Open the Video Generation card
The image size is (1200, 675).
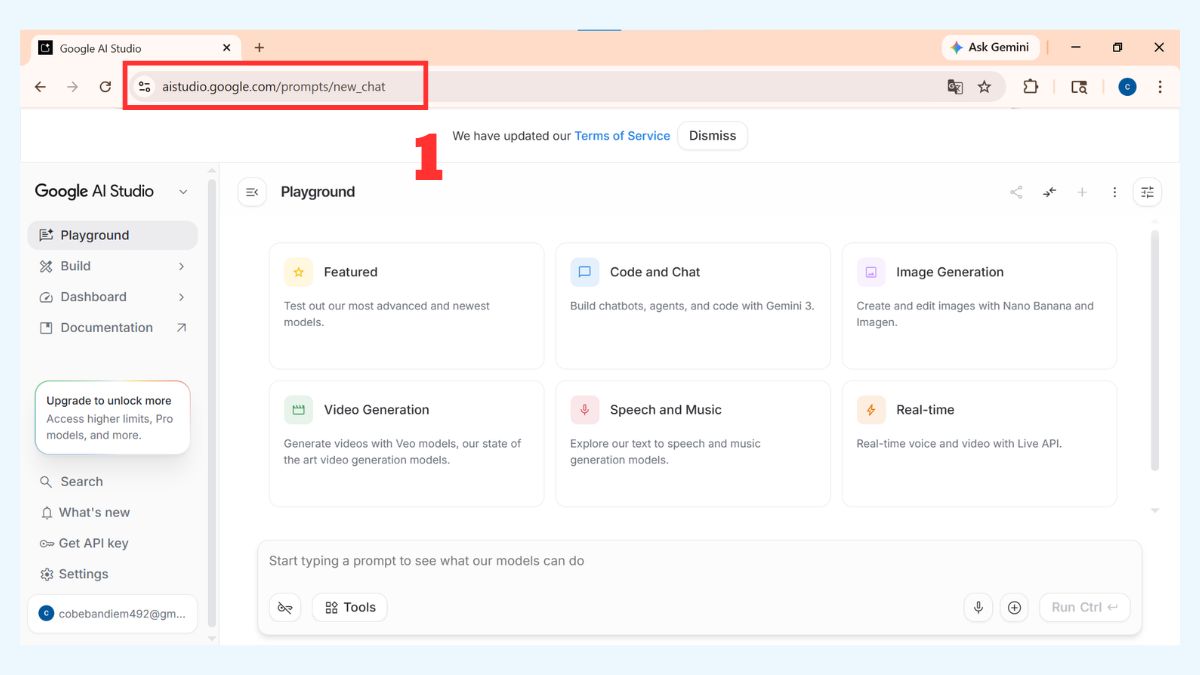click(x=406, y=443)
